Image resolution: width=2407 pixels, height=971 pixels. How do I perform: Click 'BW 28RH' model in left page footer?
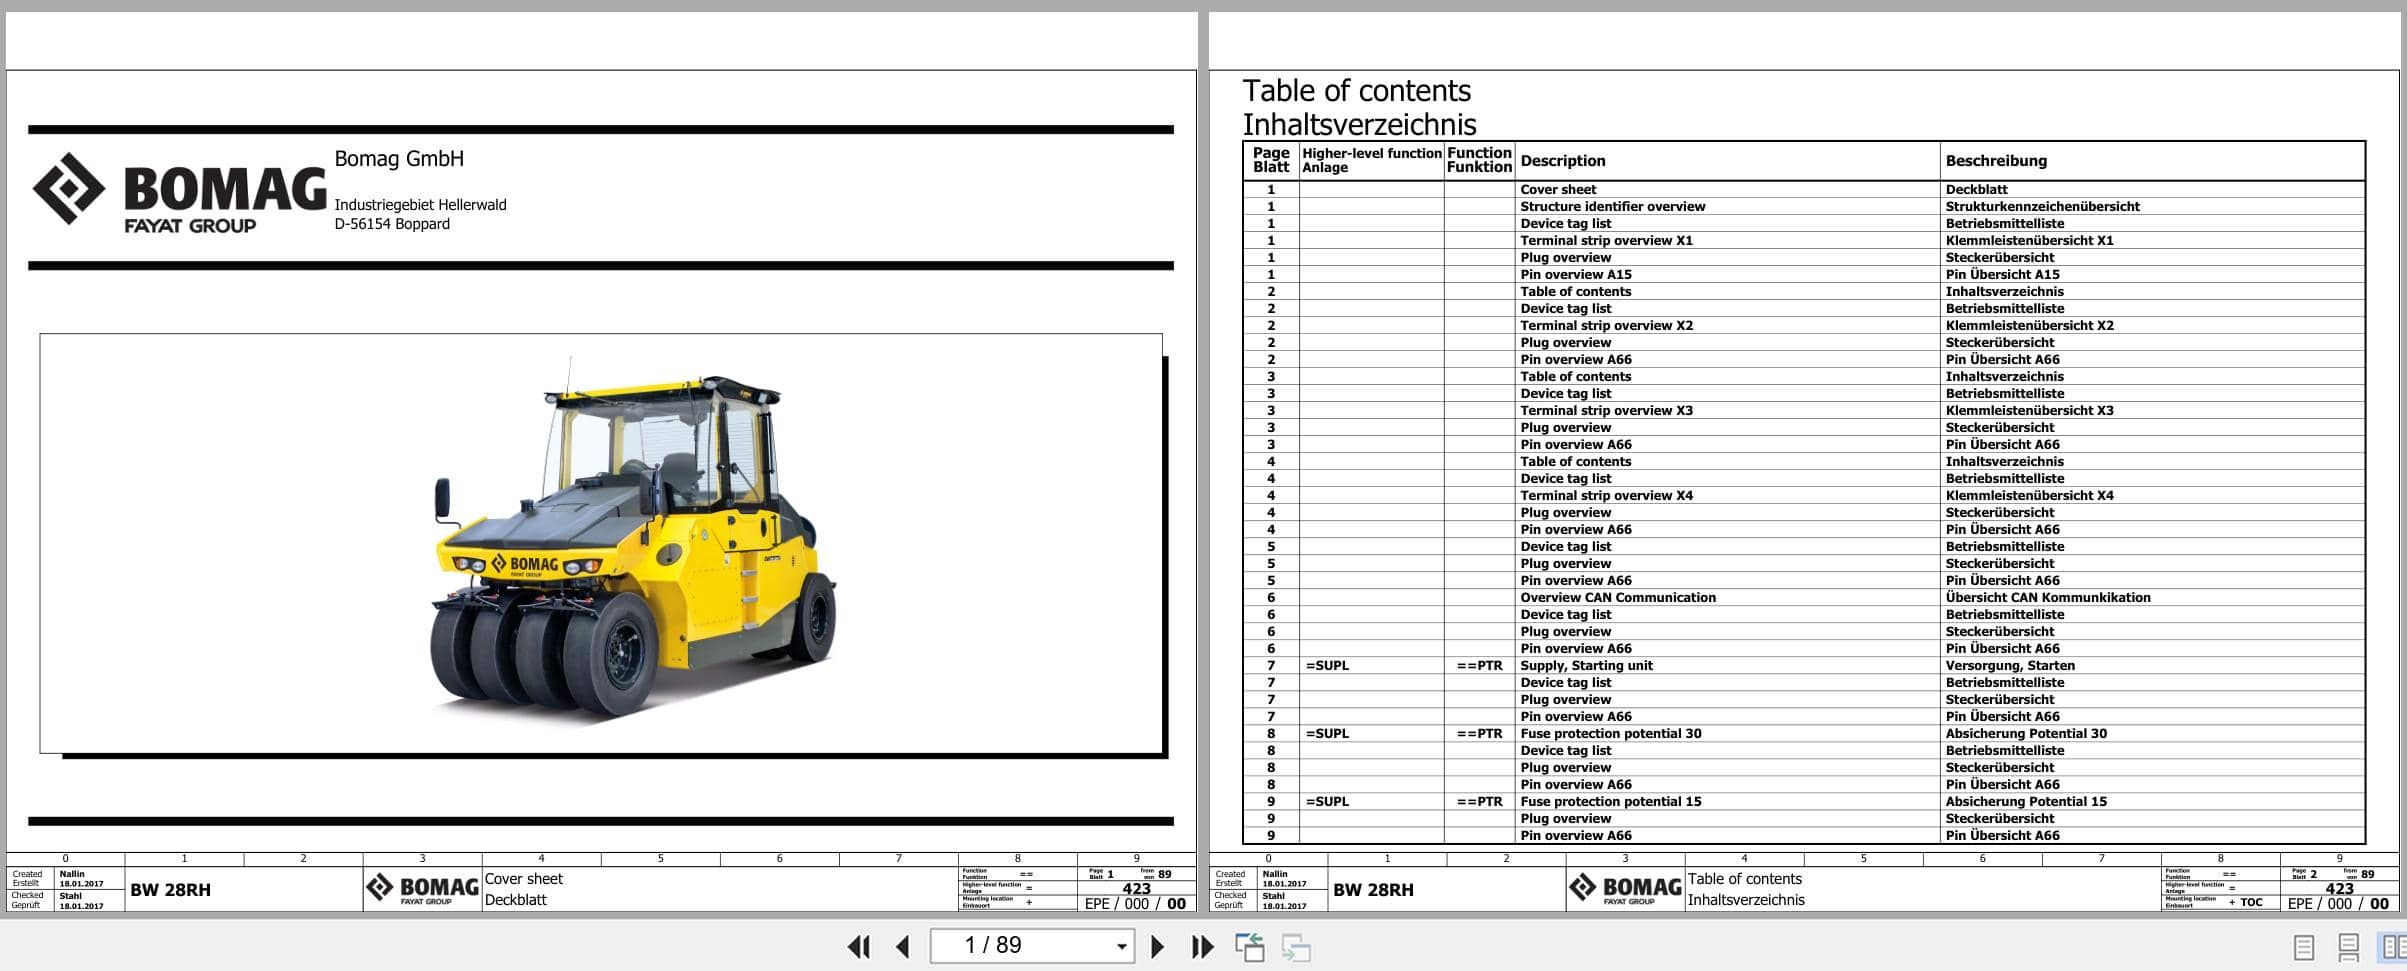coord(170,890)
